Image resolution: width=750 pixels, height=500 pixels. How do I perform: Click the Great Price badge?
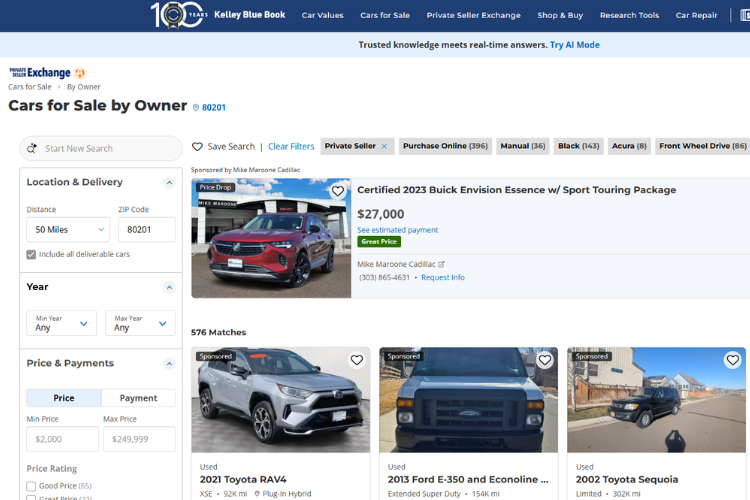[x=379, y=242]
